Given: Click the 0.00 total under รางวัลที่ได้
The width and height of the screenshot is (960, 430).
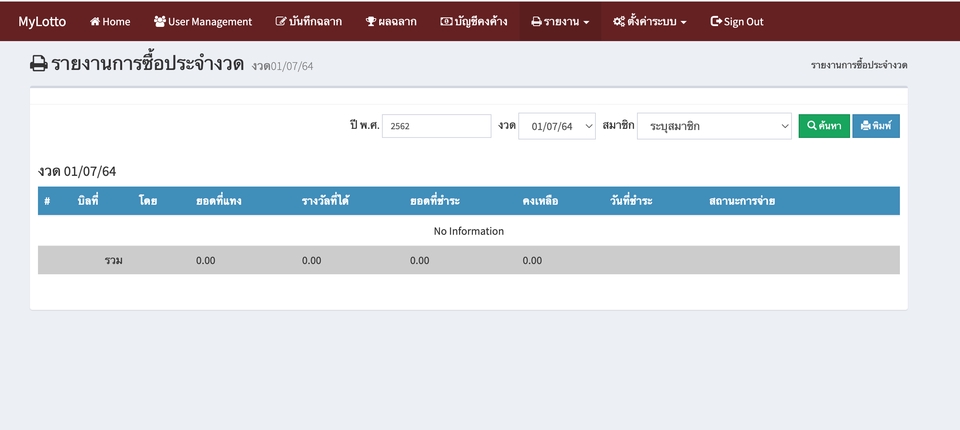Looking at the screenshot, I should click(312, 260).
